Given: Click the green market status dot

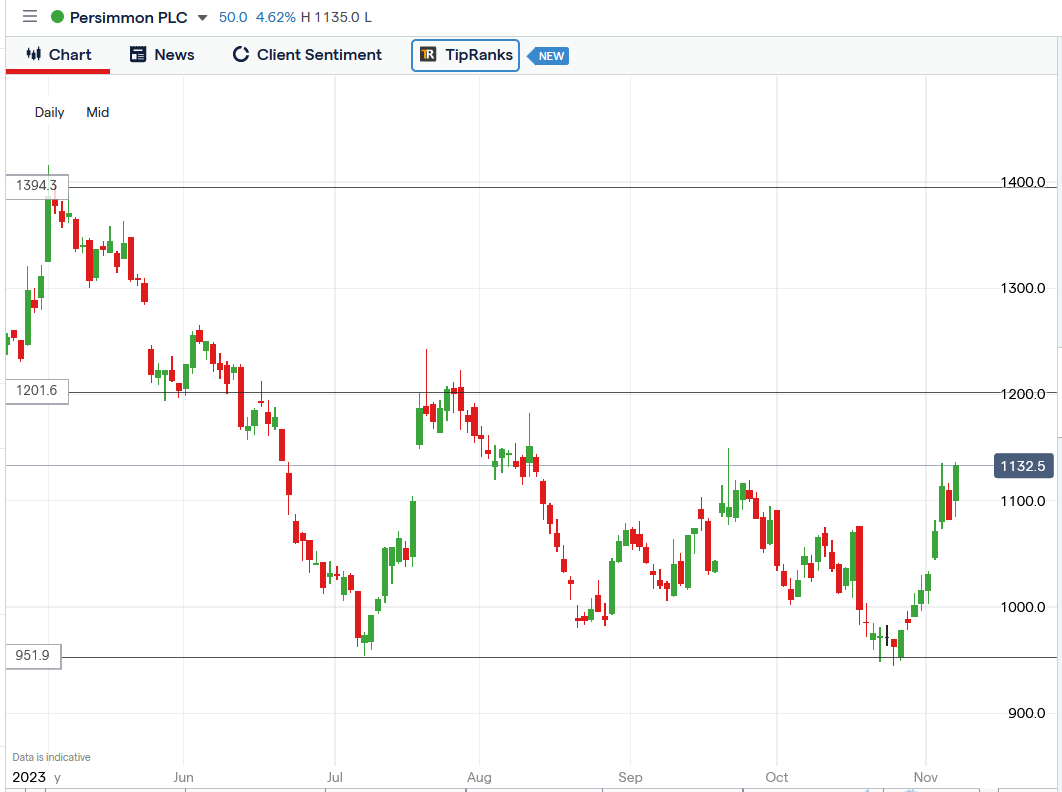Looking at the screenshot, I should [58, 17].
